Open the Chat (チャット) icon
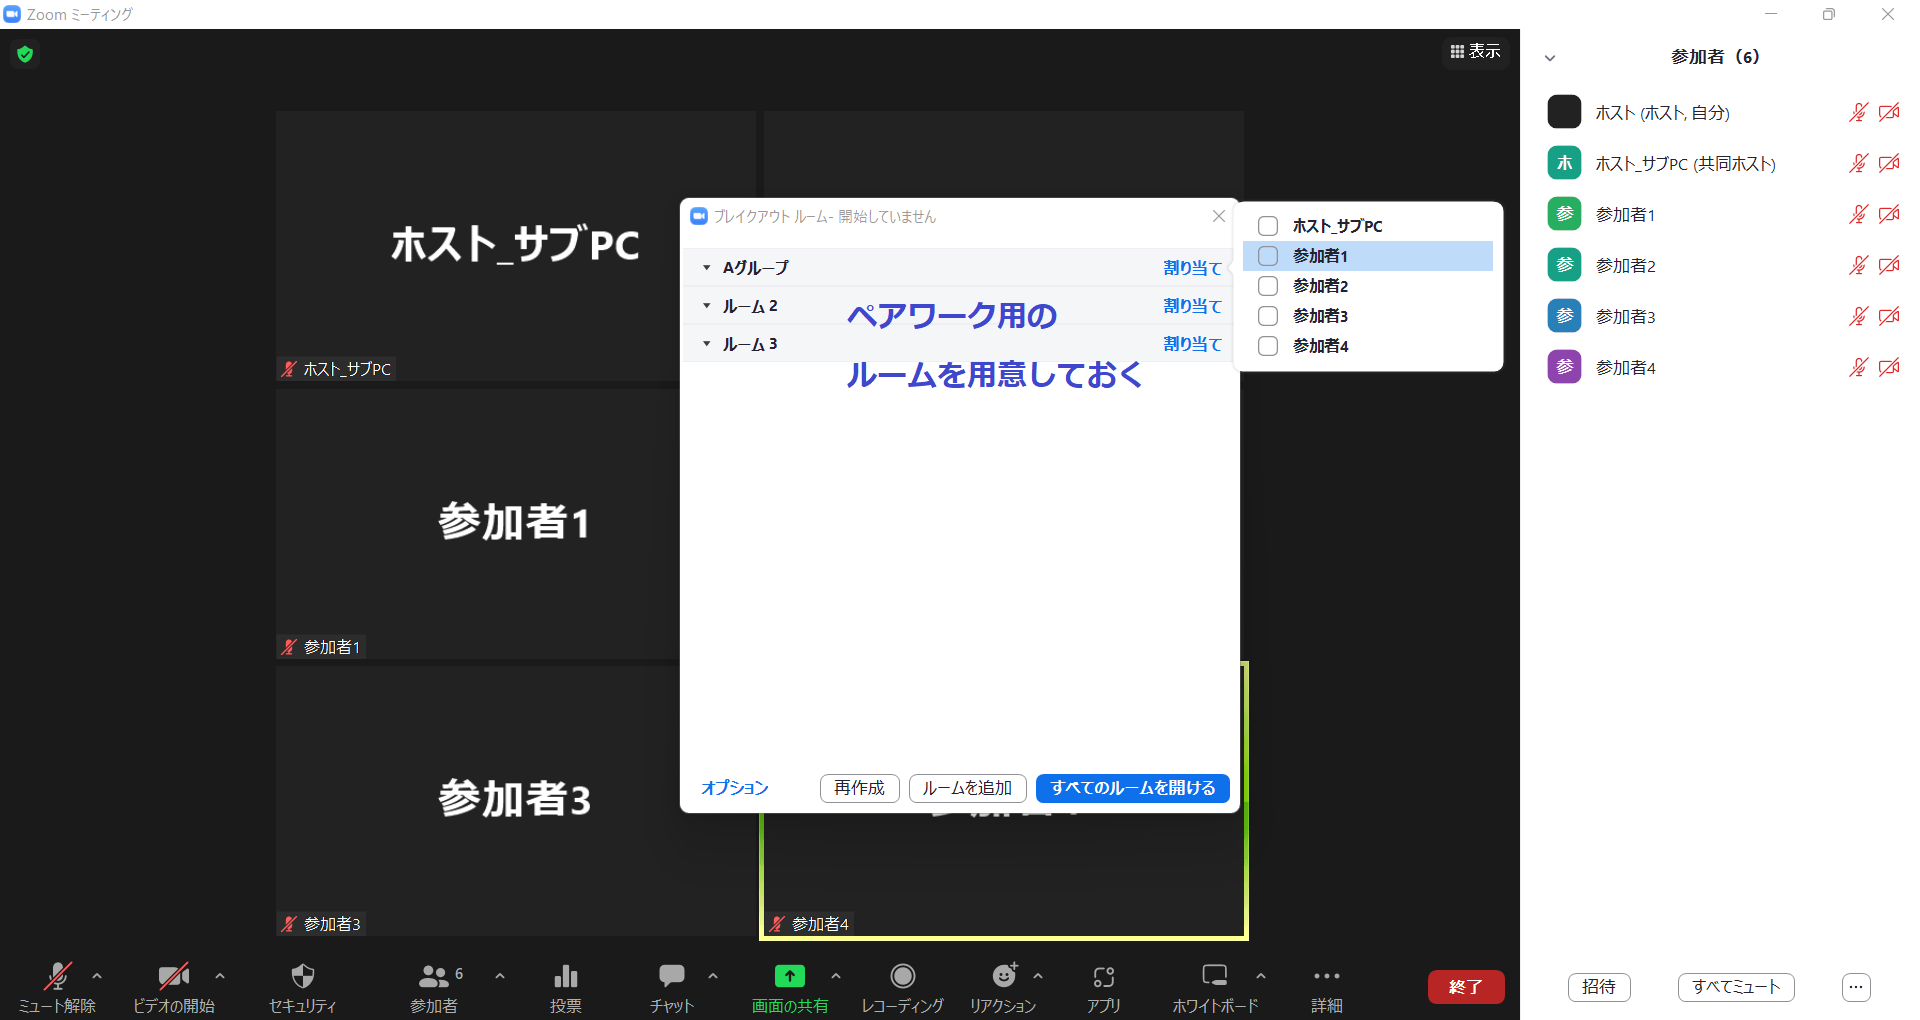This screenshot has height=1020, width=1920. (671, 976)
